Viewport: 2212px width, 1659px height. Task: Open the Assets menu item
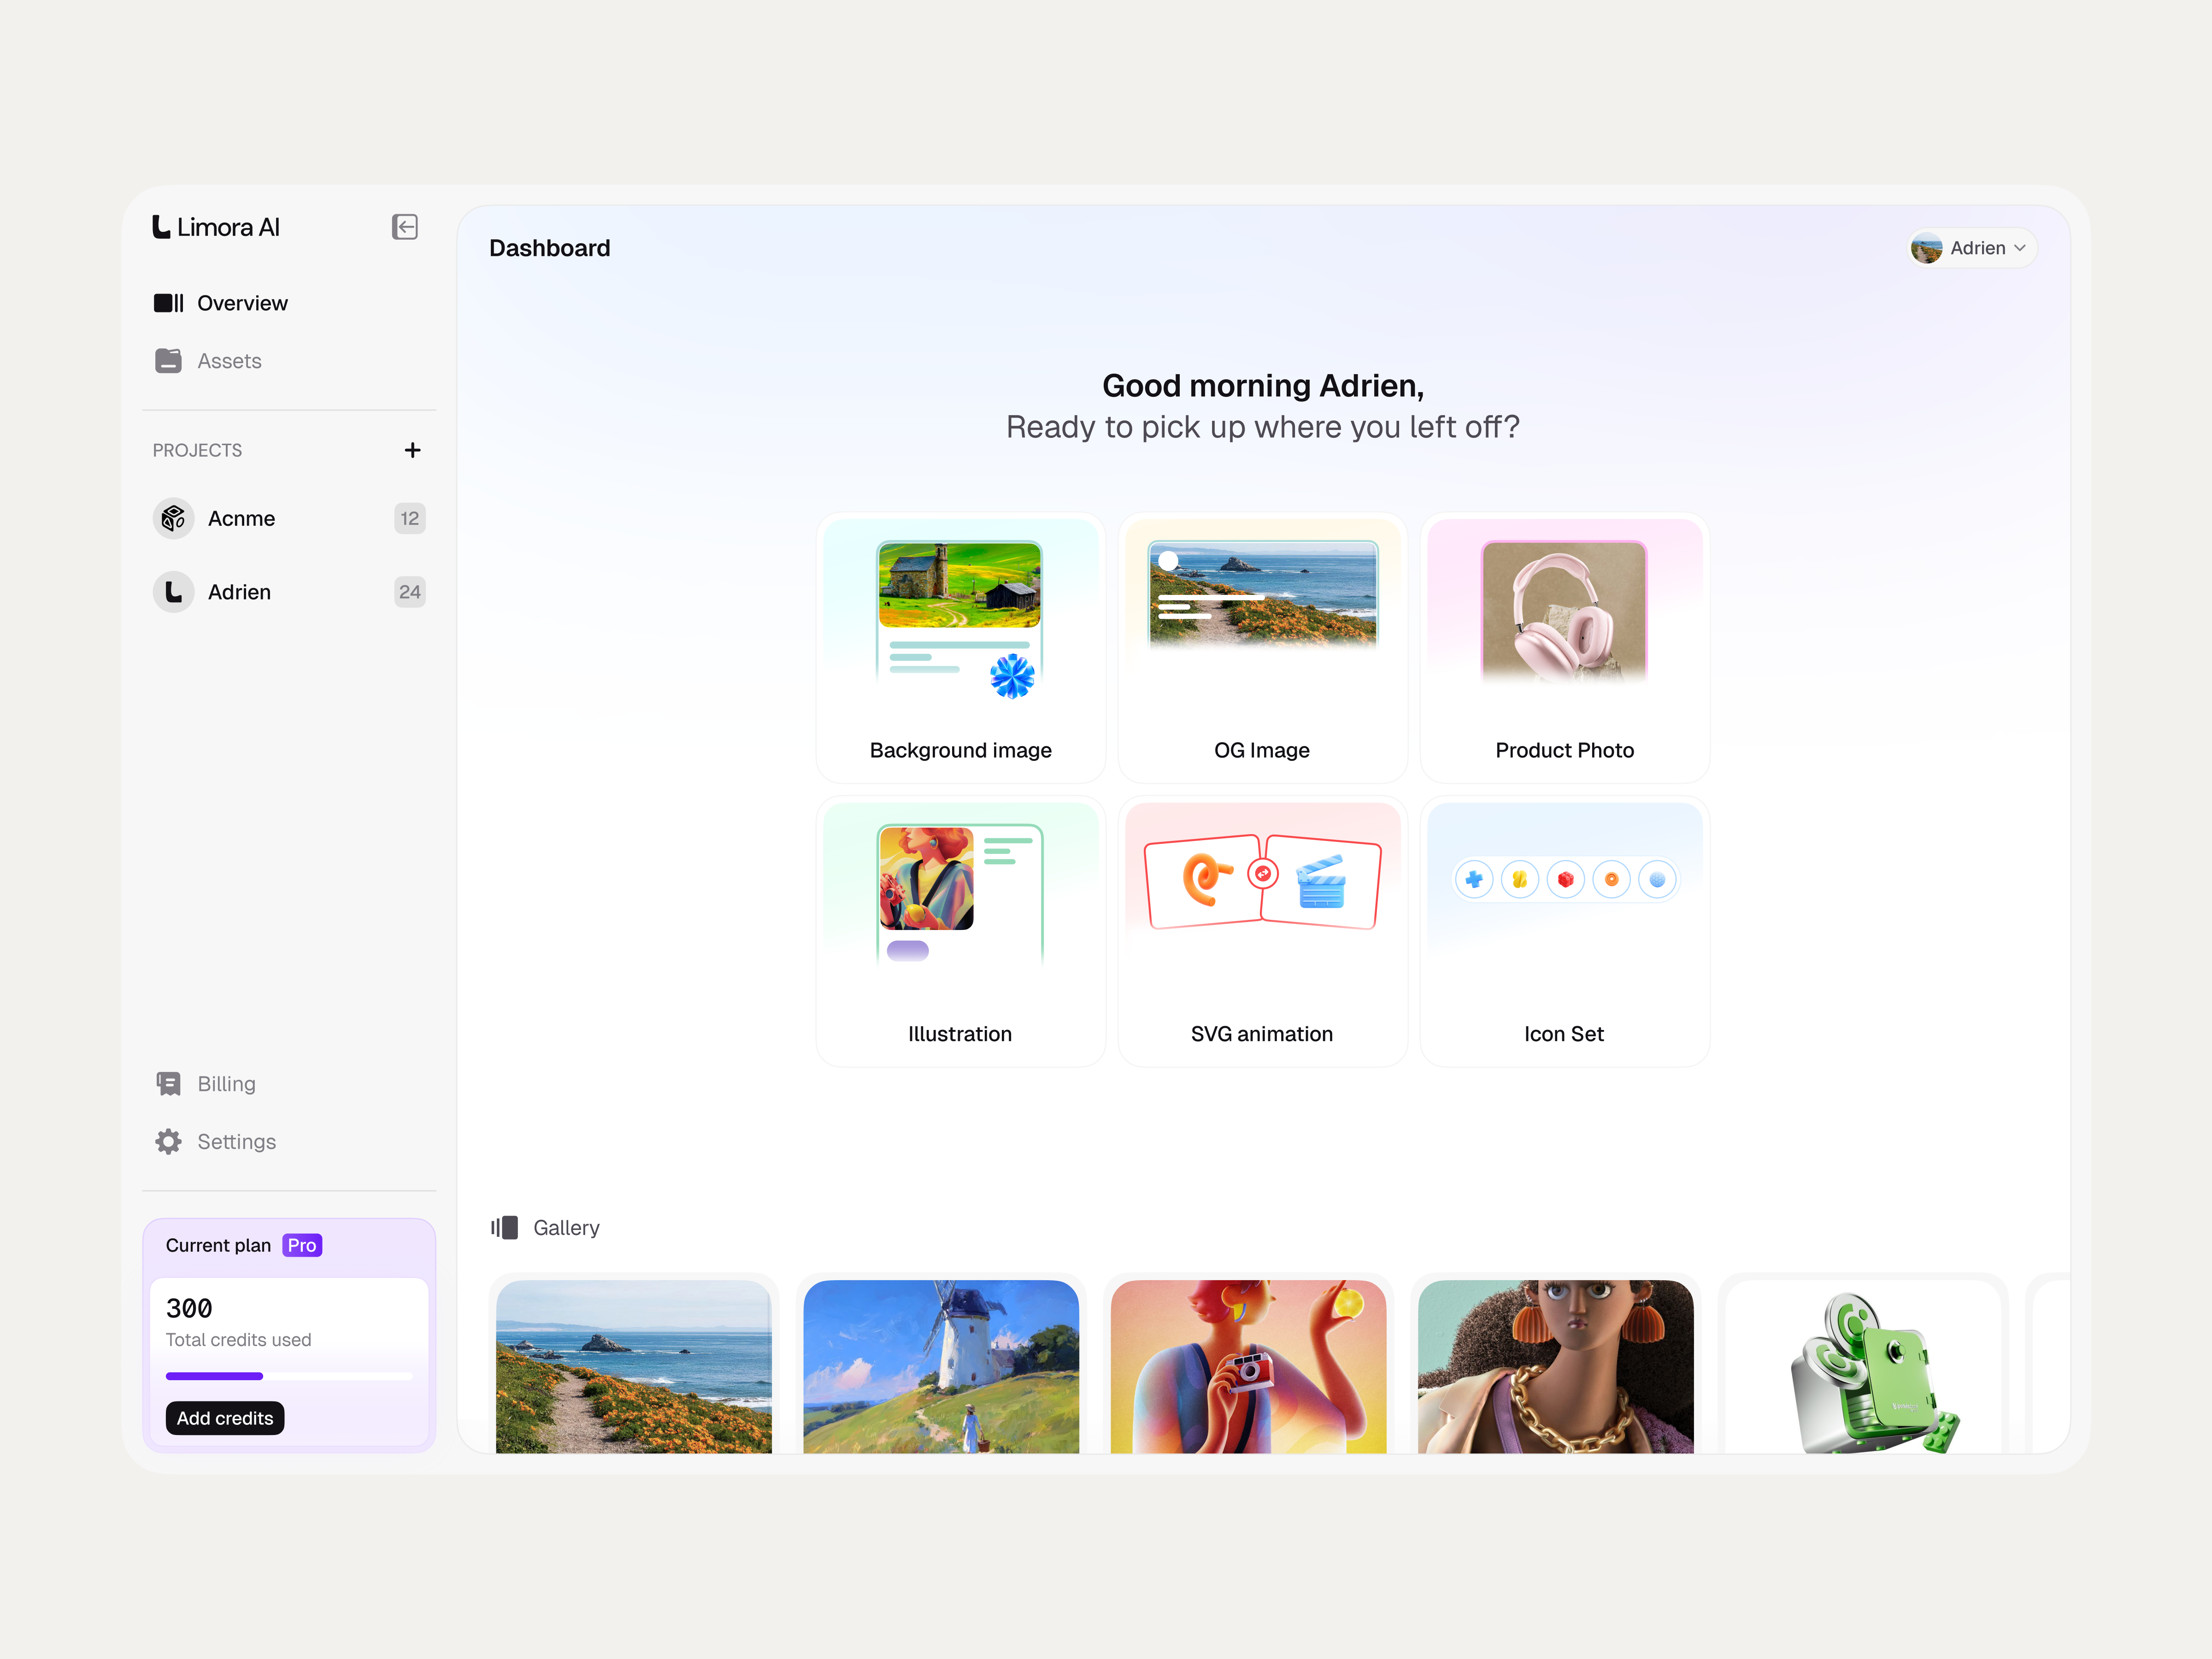(x=288, y=361)
